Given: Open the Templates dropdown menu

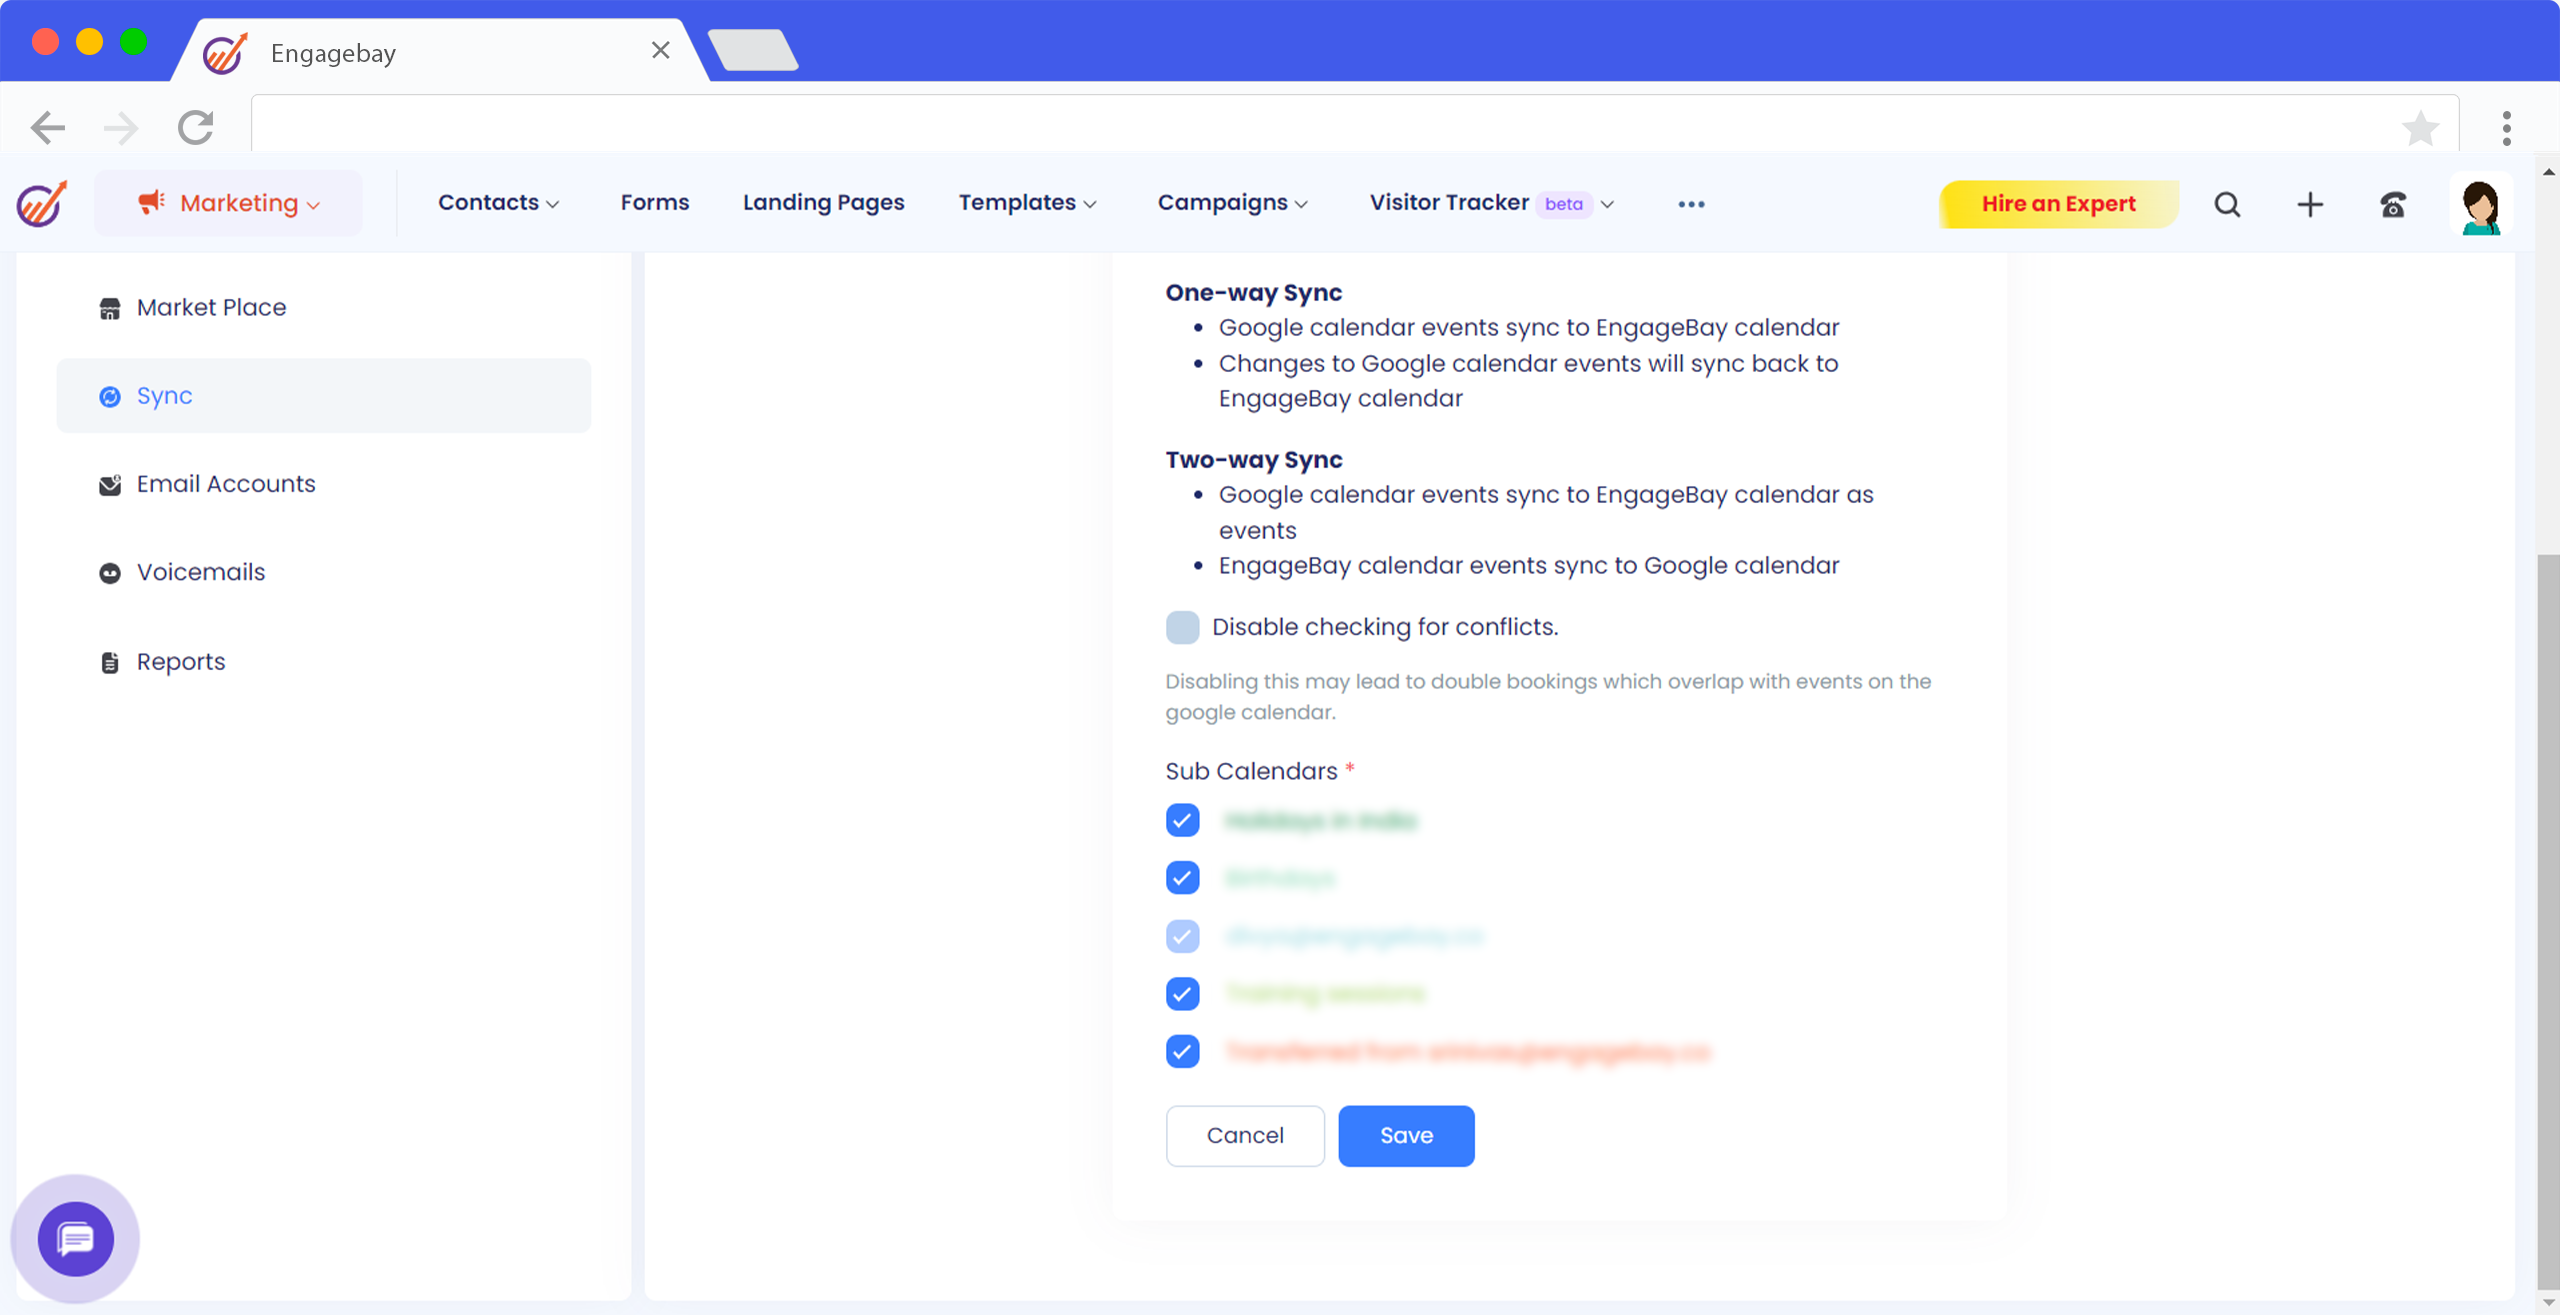Looking at the screenshot, I should [1027, 203].
